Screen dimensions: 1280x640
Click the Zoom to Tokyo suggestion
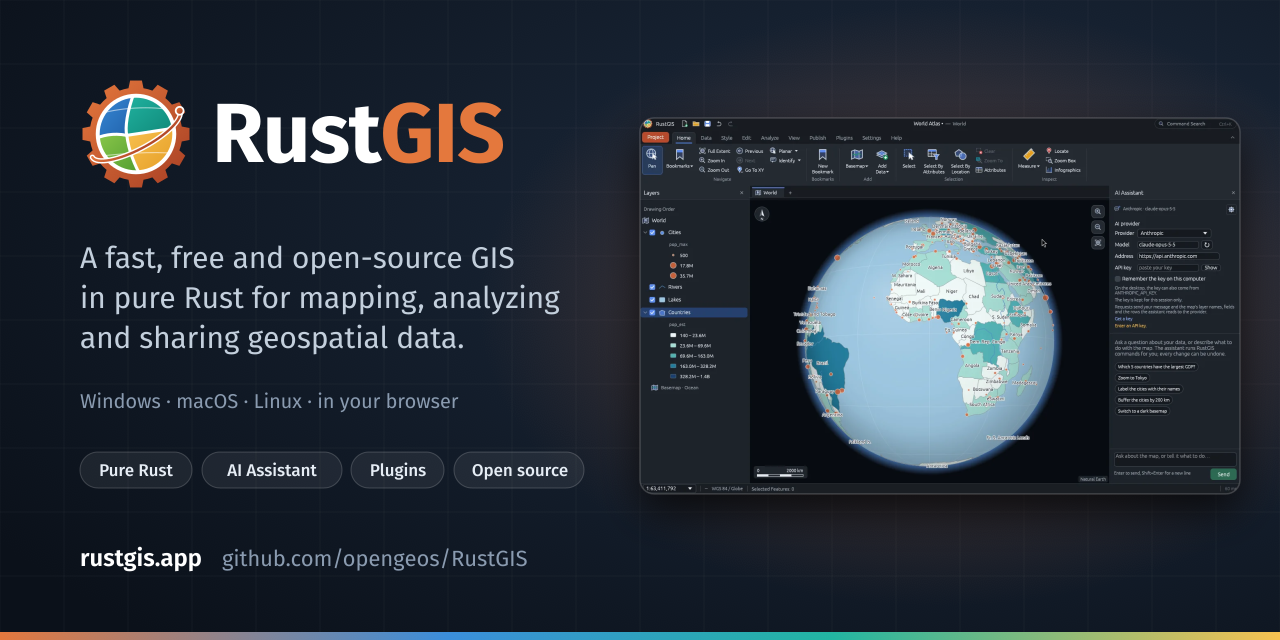tap(1132, 378)
